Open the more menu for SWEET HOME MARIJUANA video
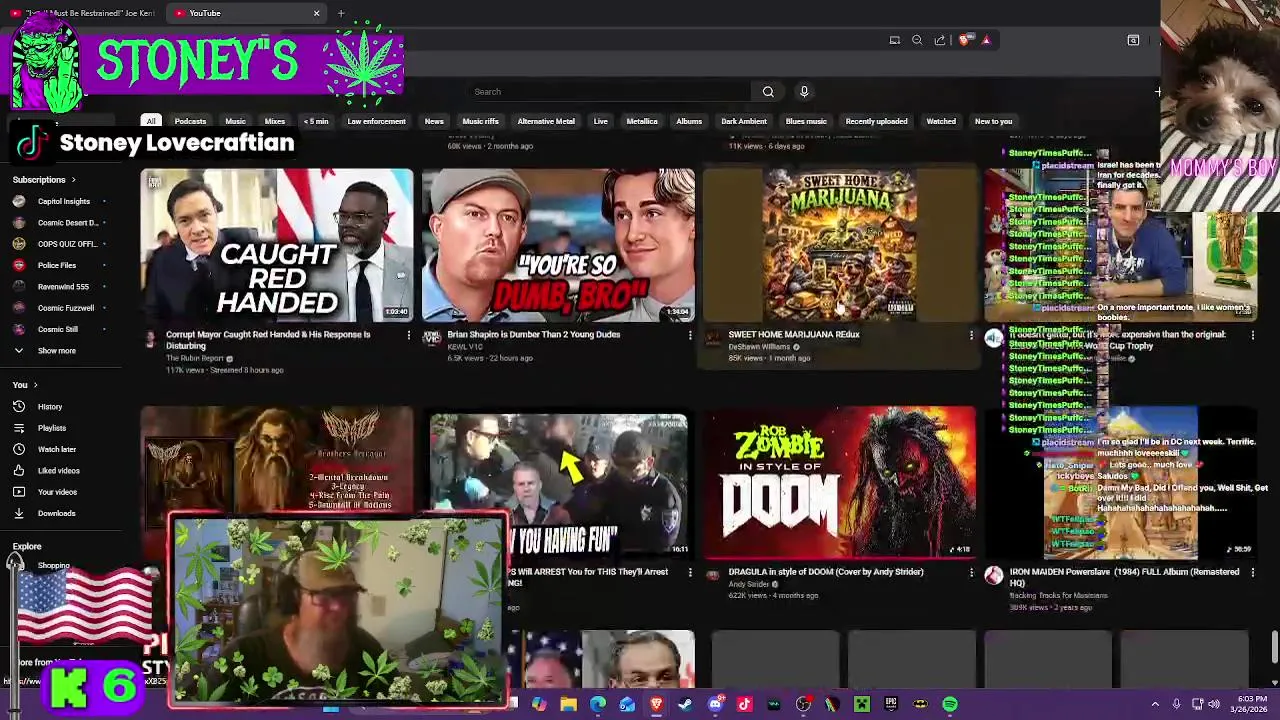This screenshot has height=720, width=1280. coord(971,335)
